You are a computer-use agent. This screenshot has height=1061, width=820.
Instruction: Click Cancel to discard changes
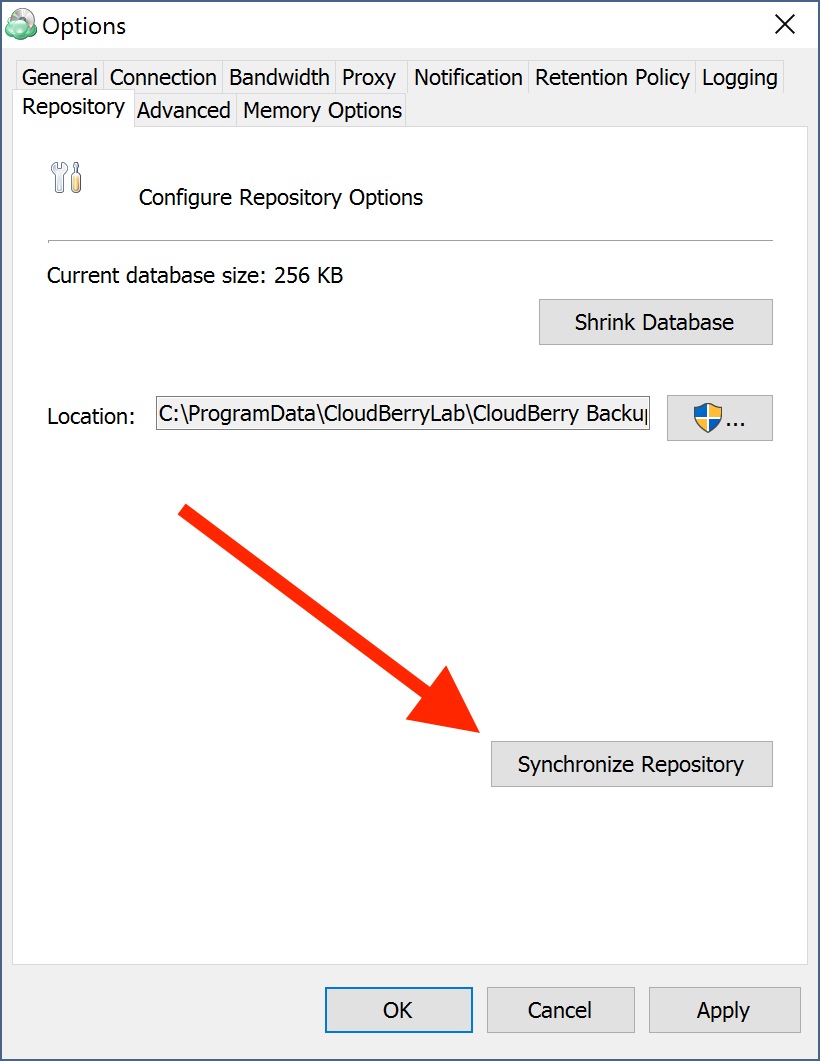point(560,1010)
